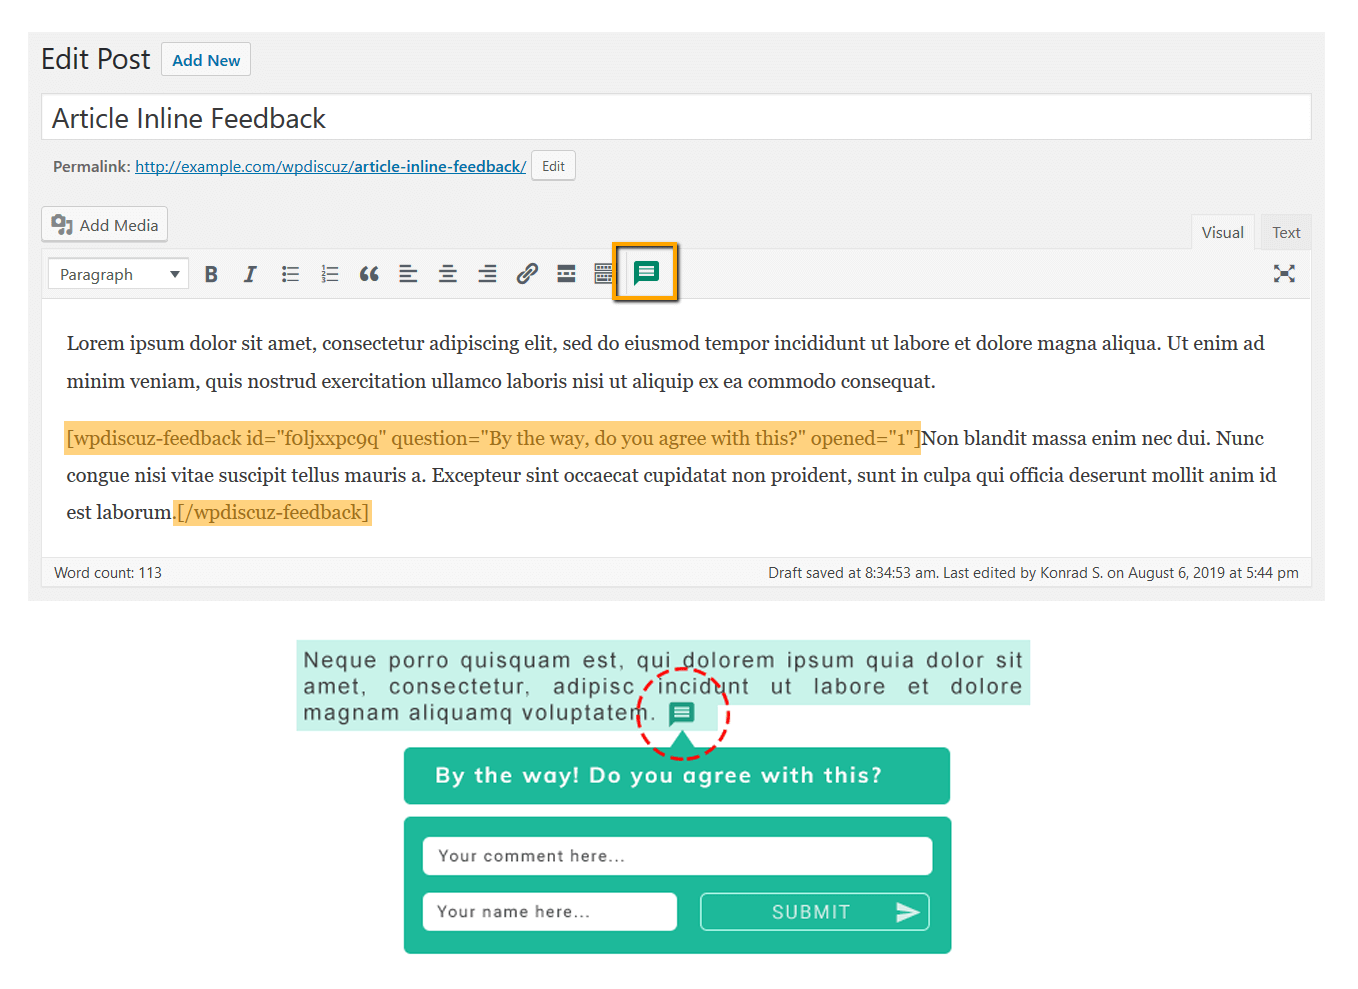Image resolution: width=1358 pixels, height=989 pixels.
Task: Apply italic formatting
Action: coord(250,274)
